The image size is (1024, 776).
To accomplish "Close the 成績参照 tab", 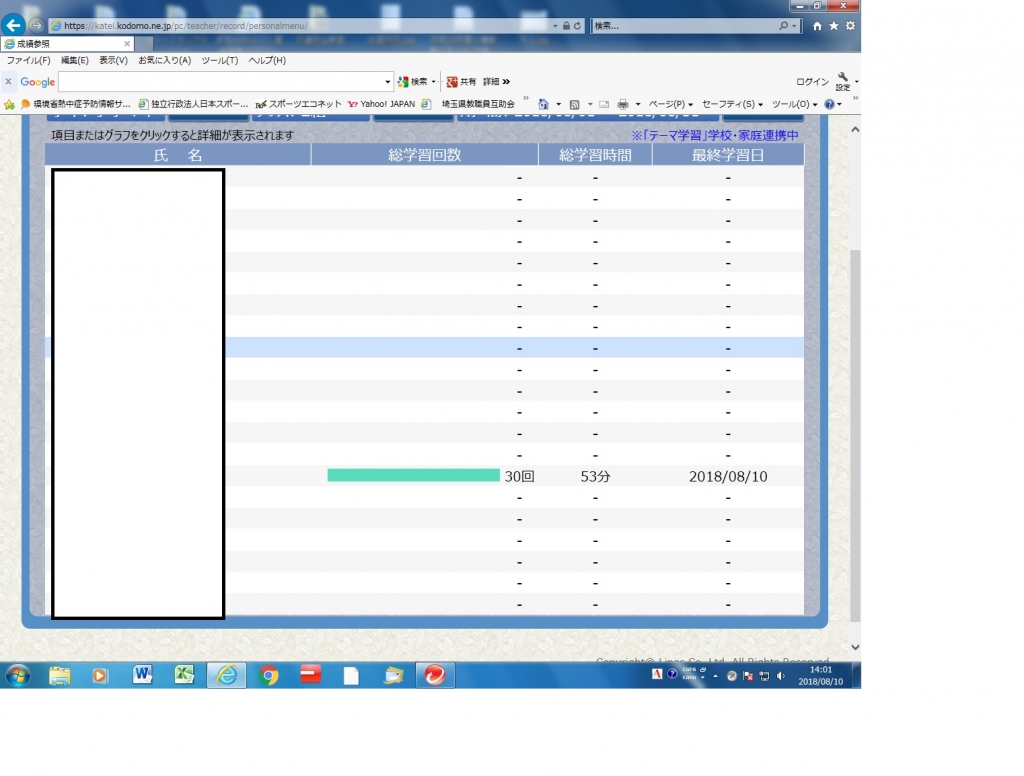I will [127, 44].
